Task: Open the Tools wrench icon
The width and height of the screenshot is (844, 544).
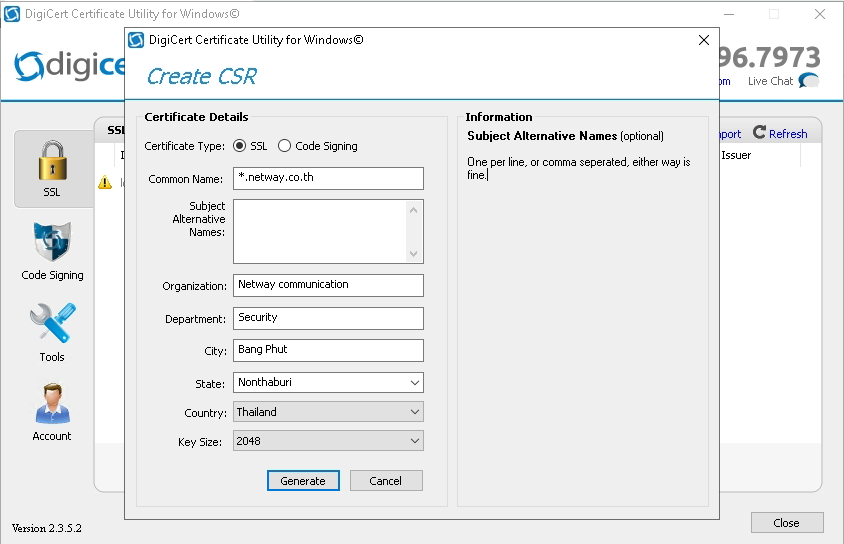Action: point(52,325)
